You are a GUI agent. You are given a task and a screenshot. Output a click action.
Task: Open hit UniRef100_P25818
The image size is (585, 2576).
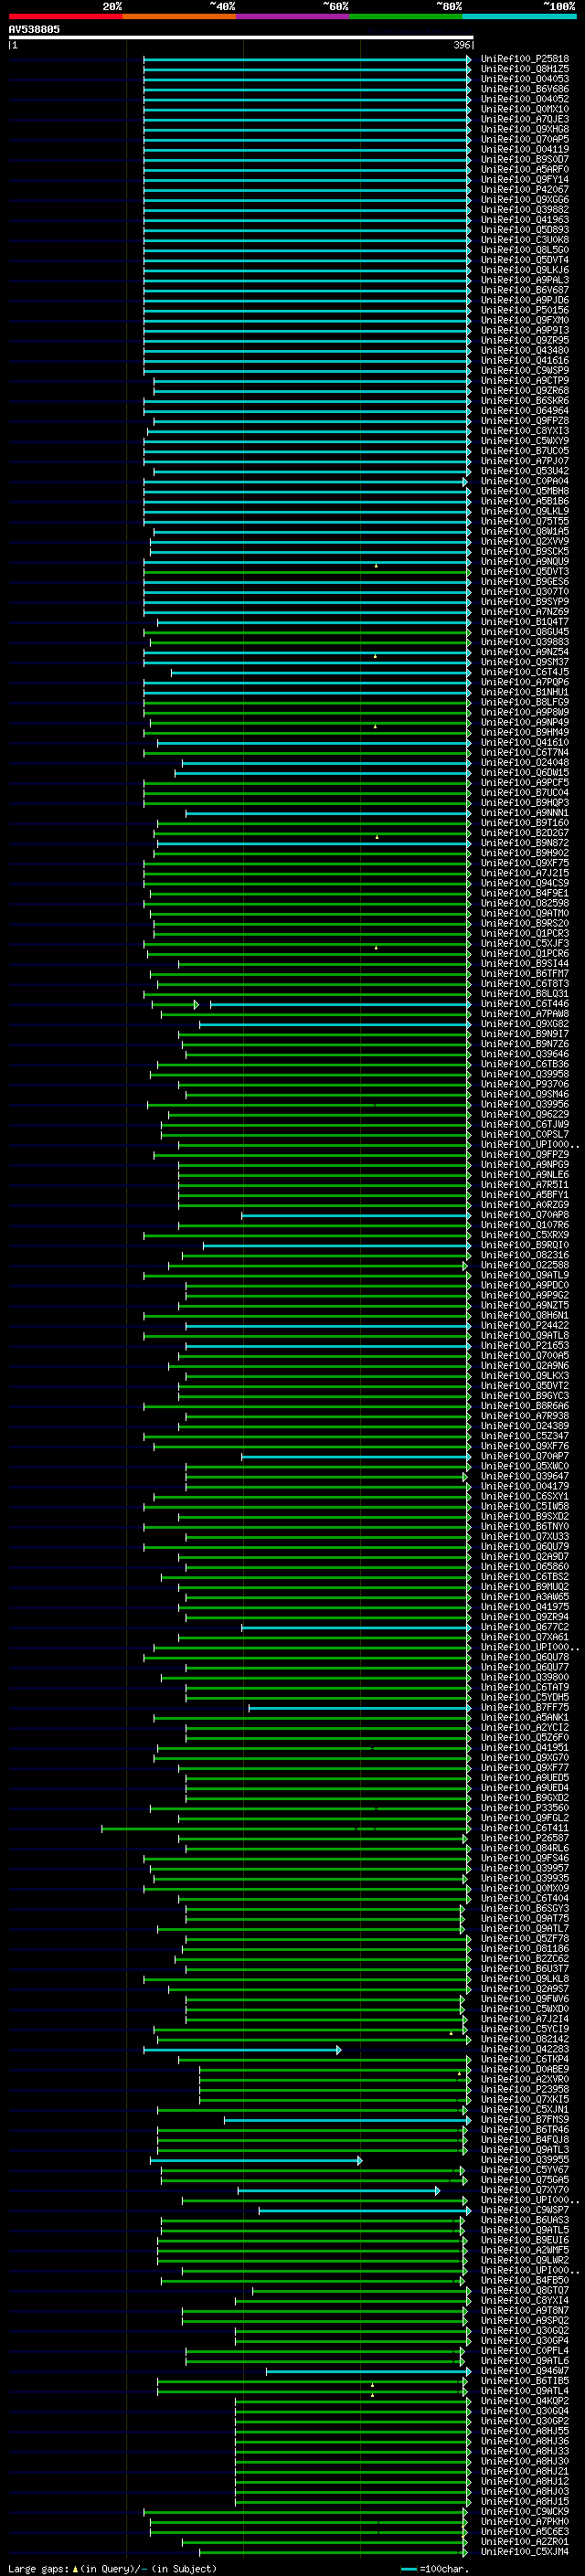tap(525, 59)
